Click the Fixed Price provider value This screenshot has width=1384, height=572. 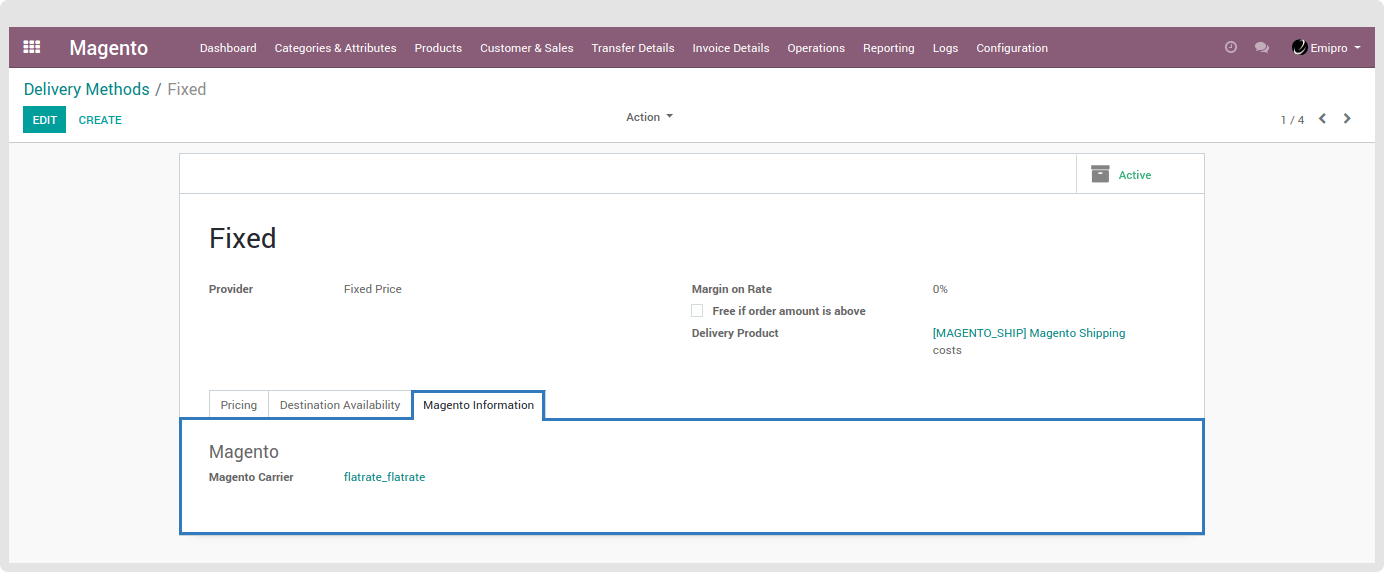373,289
